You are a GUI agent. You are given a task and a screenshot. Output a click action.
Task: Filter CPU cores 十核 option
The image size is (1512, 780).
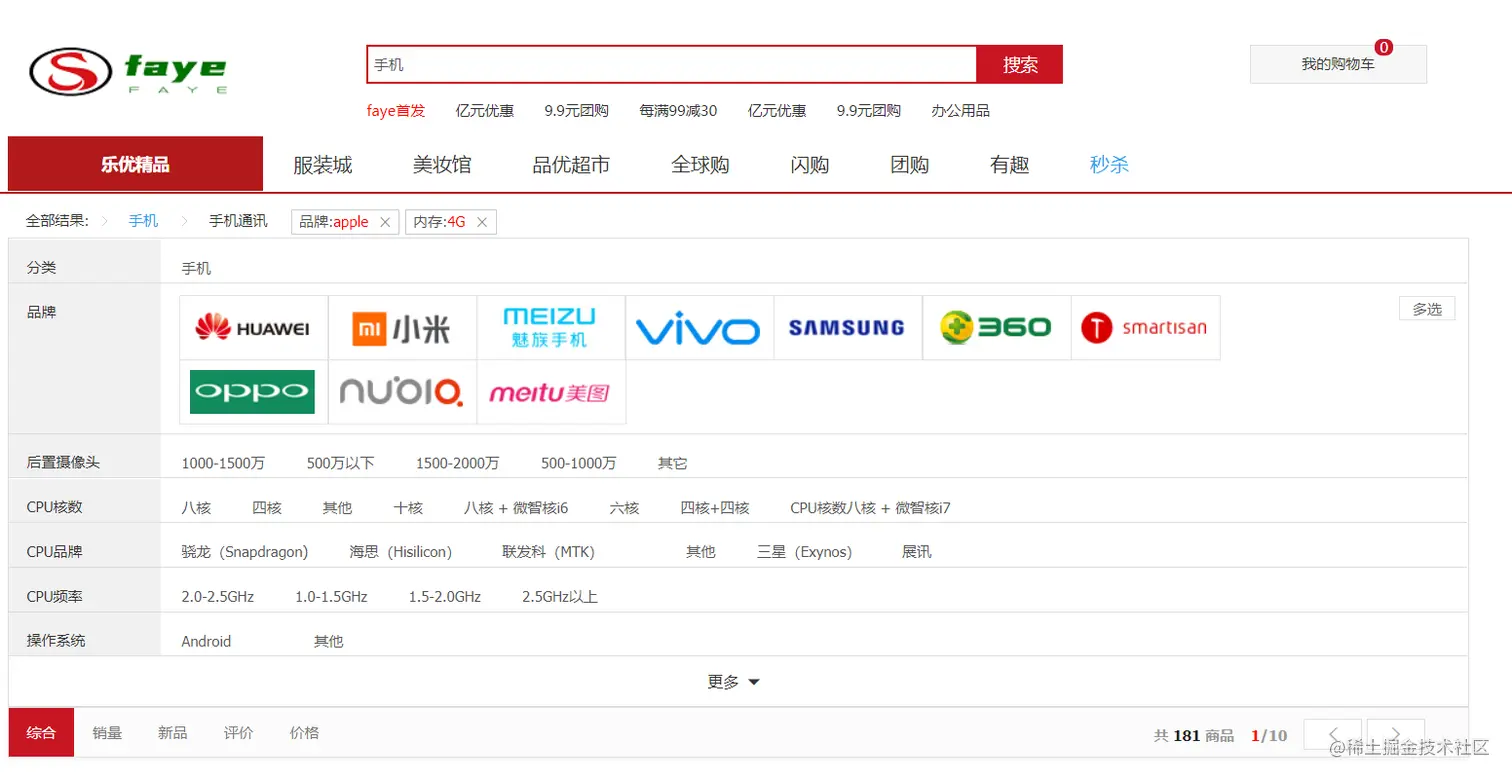408,508
